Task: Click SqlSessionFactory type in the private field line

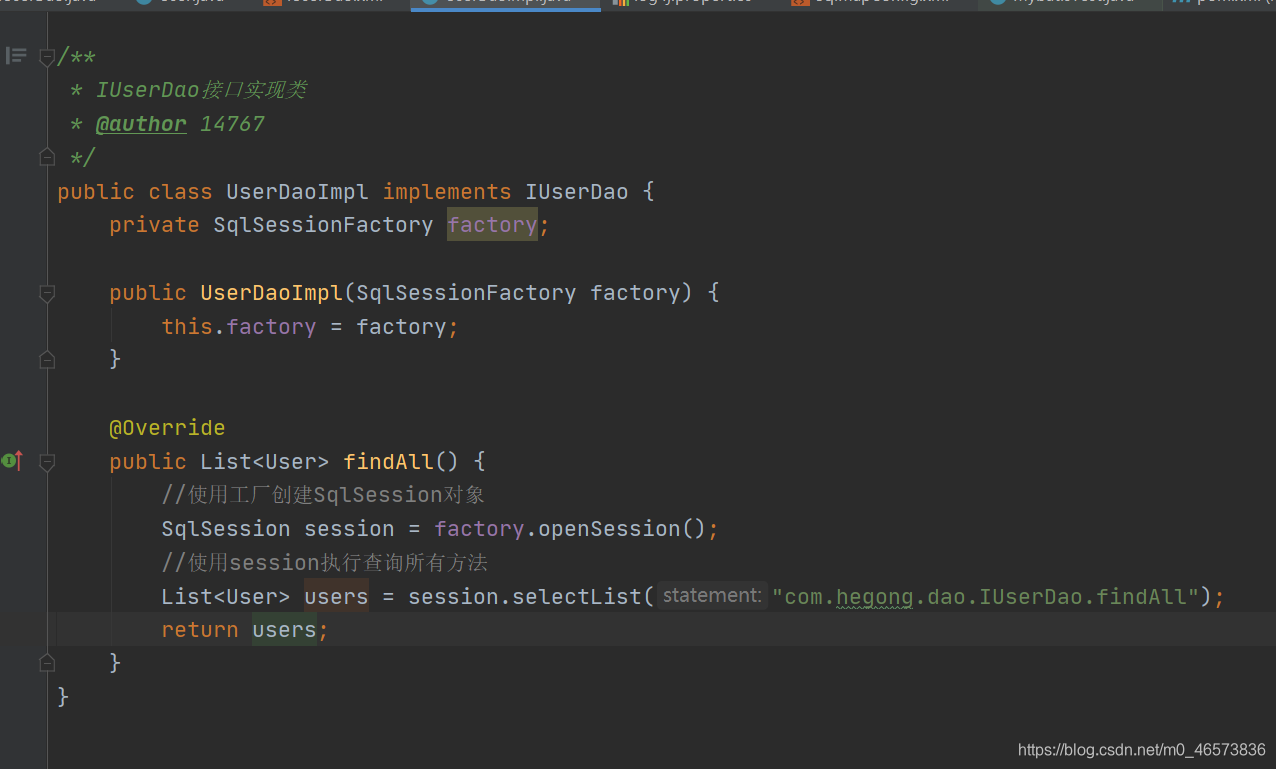Action: point(323,225)
